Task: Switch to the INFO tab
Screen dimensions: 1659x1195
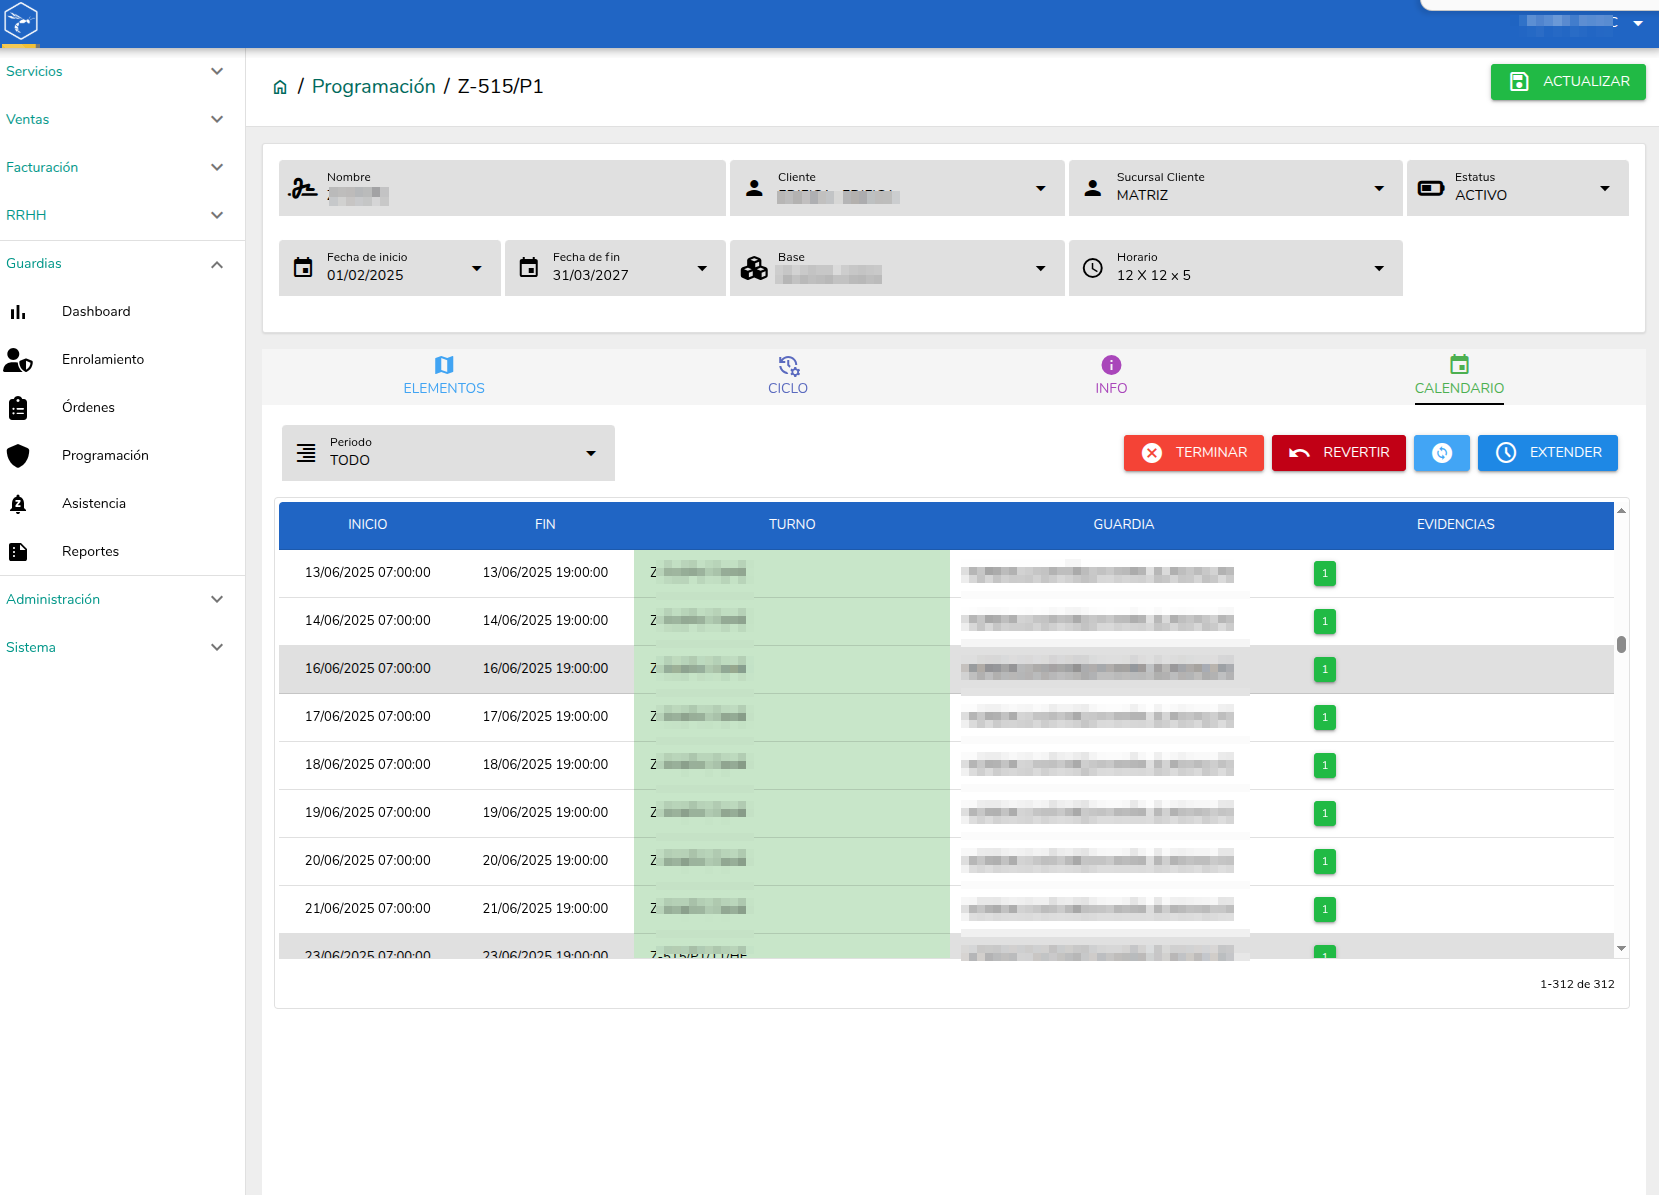Action: tap(1111, 377)
